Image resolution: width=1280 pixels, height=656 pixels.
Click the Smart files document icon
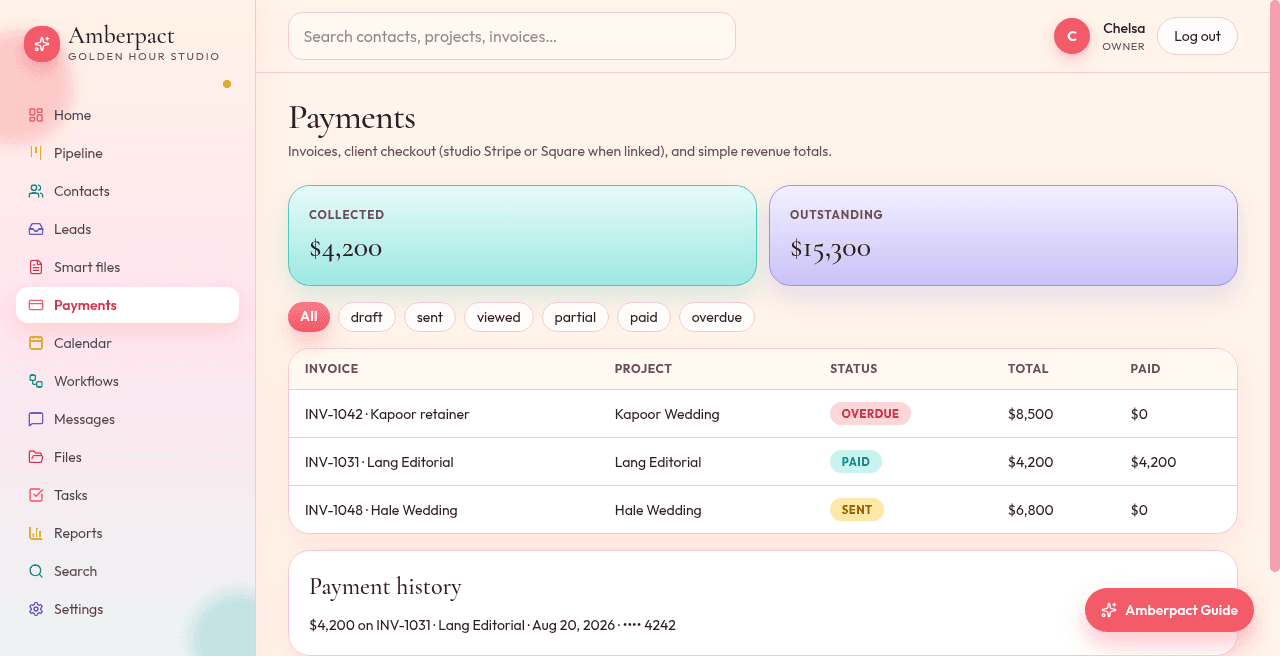(x=36, y=267)
